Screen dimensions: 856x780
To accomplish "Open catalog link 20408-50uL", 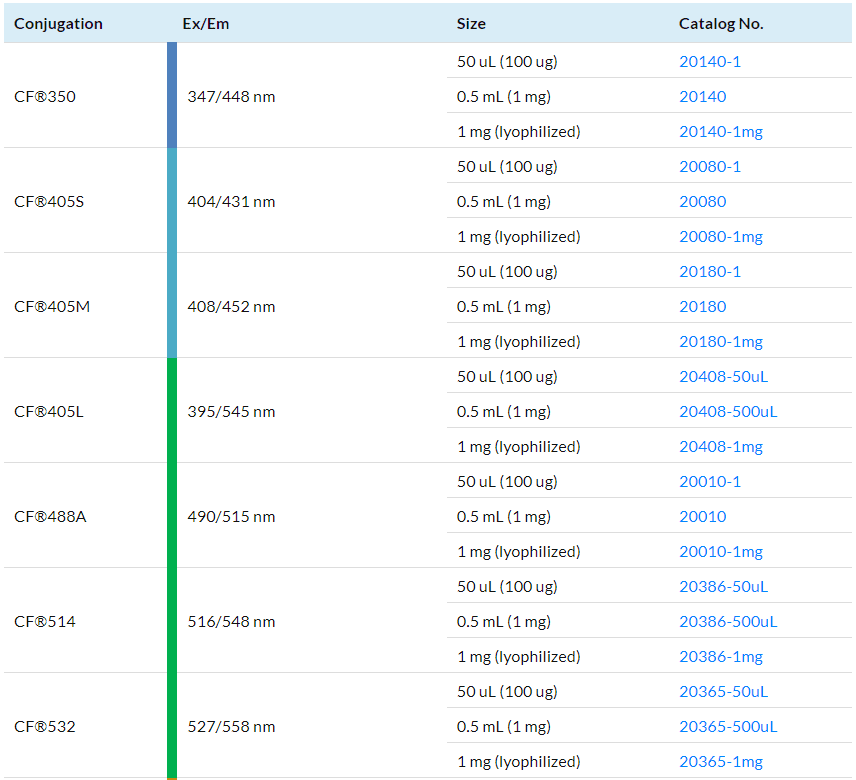I will click(724, 377).
